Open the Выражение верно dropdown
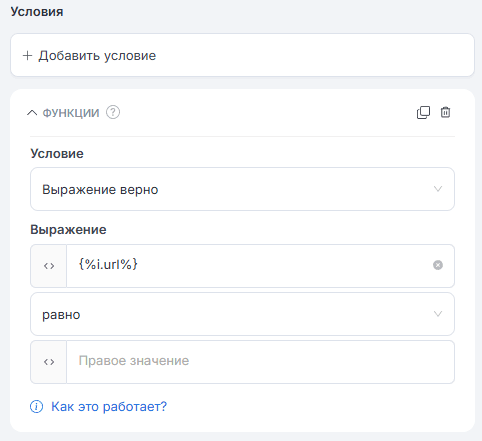This screenshot has height=441, width=482. pos(242,189)
